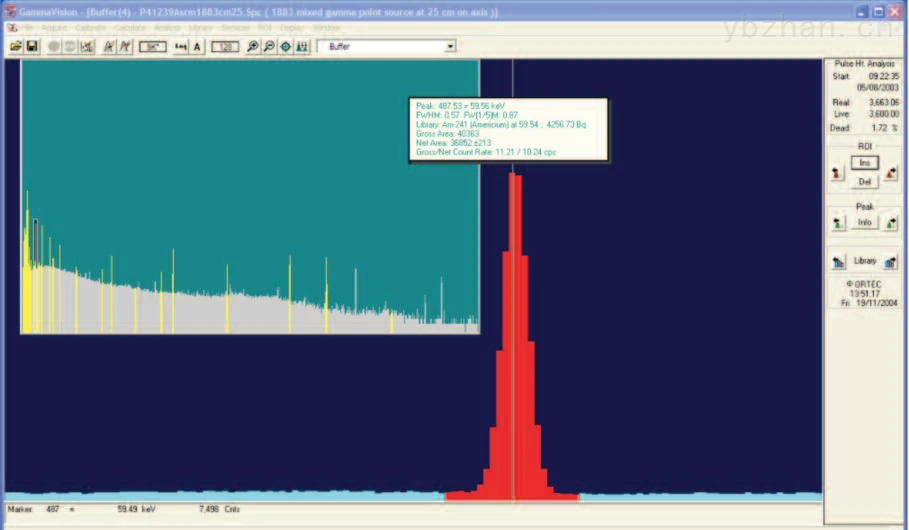Go to next peak with green arrow
Viewport: 909px width, 530px height.
pos(891,223)
